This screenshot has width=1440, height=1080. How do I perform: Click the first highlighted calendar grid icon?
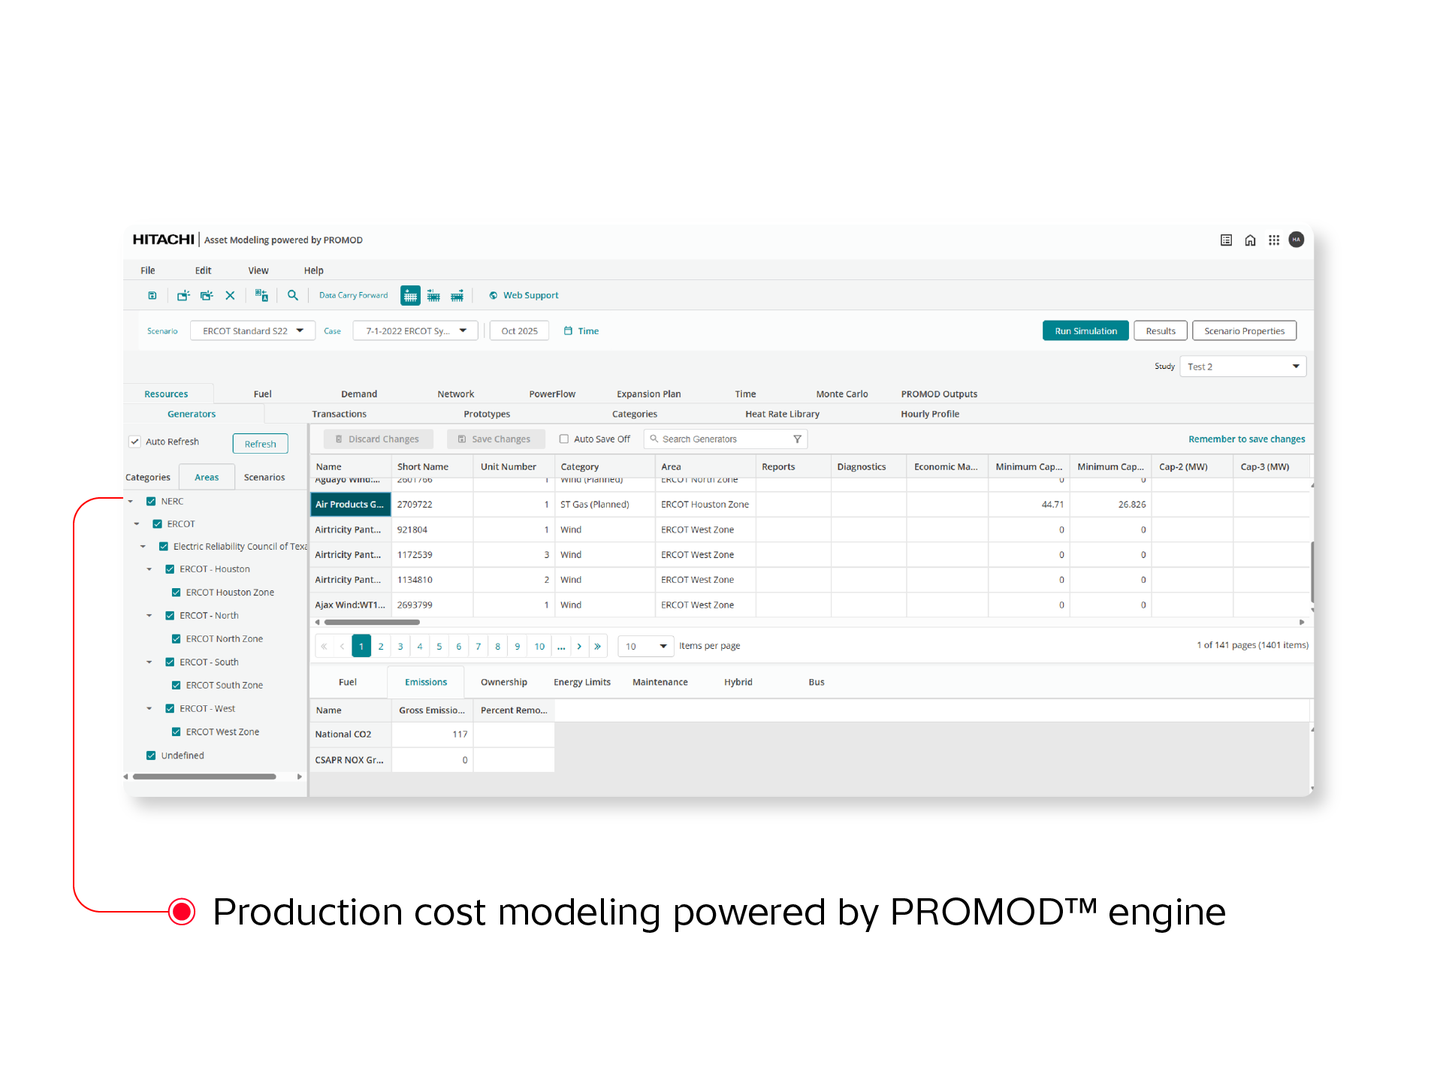point(410,295)
